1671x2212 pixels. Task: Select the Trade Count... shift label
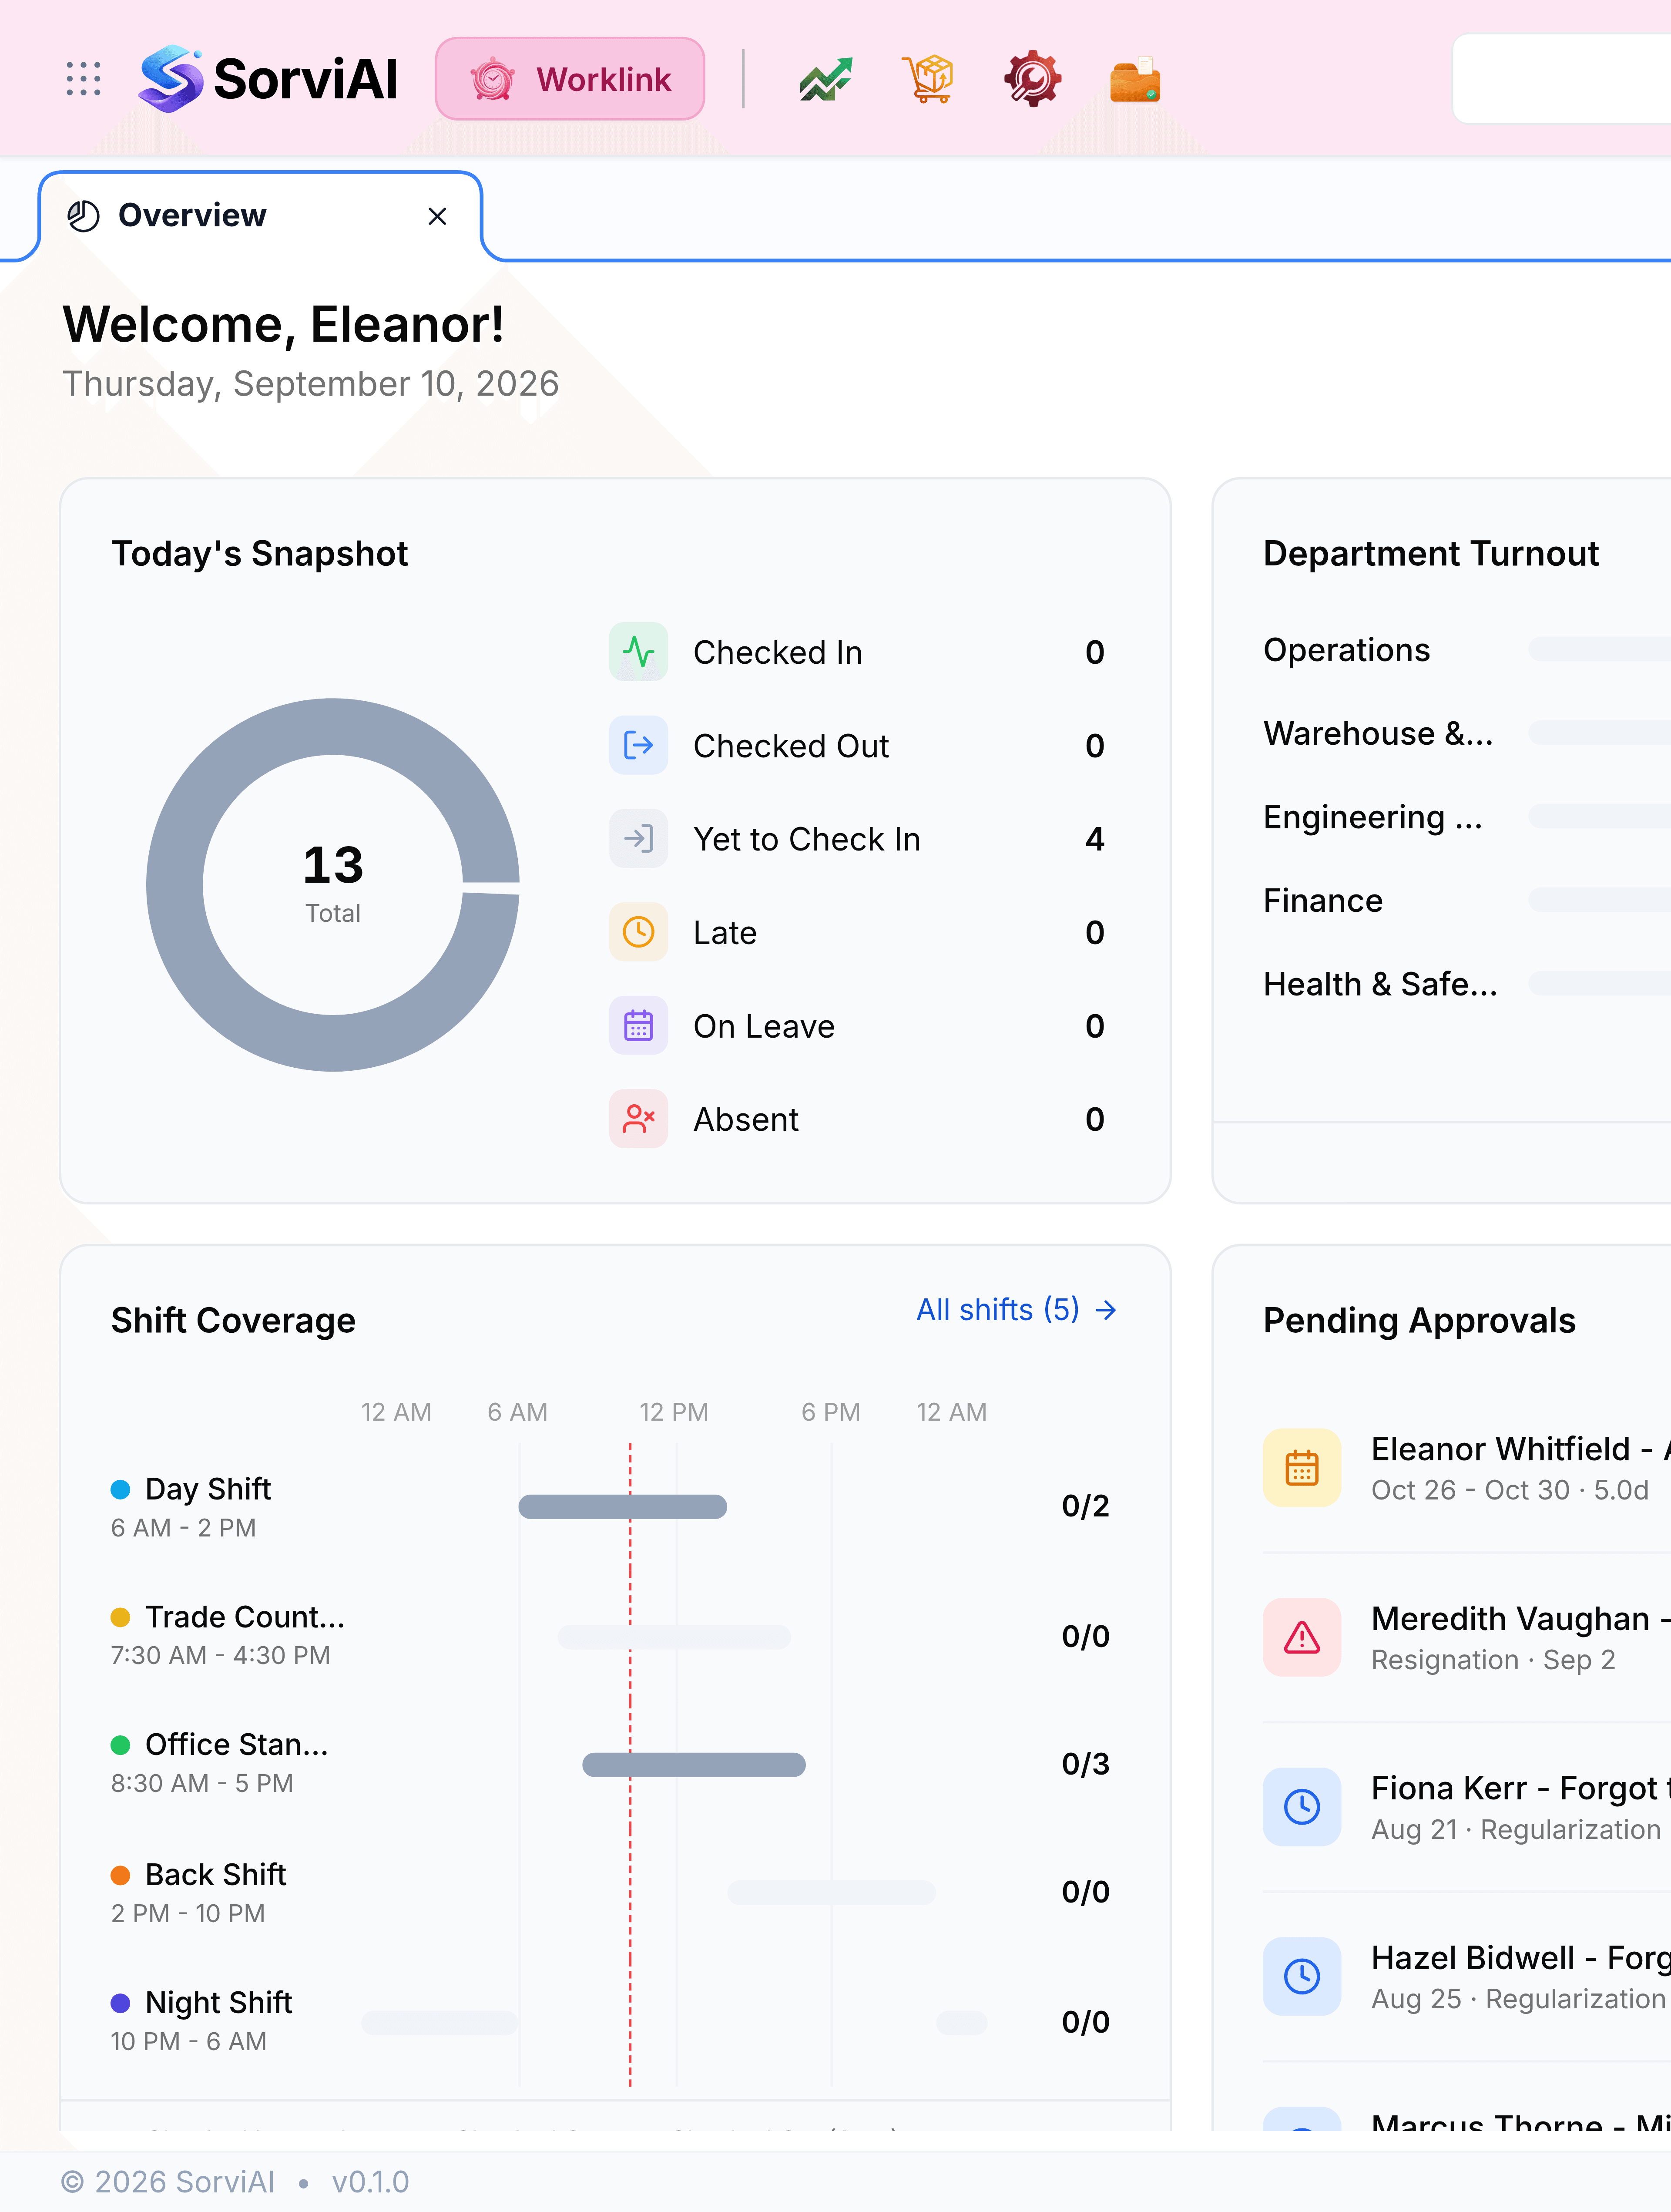(245, 1617)
